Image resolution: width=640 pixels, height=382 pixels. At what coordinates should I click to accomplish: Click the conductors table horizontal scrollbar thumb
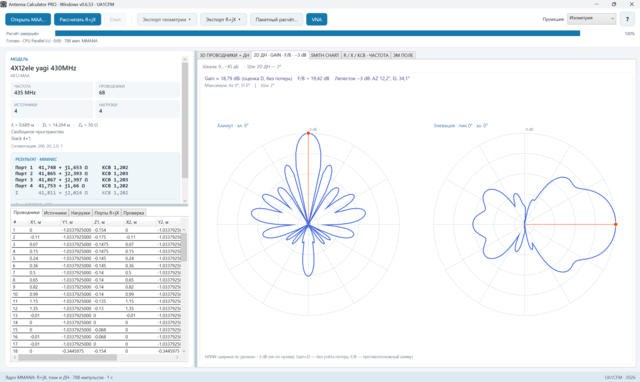pyautogui.click(x=67, y=357)
